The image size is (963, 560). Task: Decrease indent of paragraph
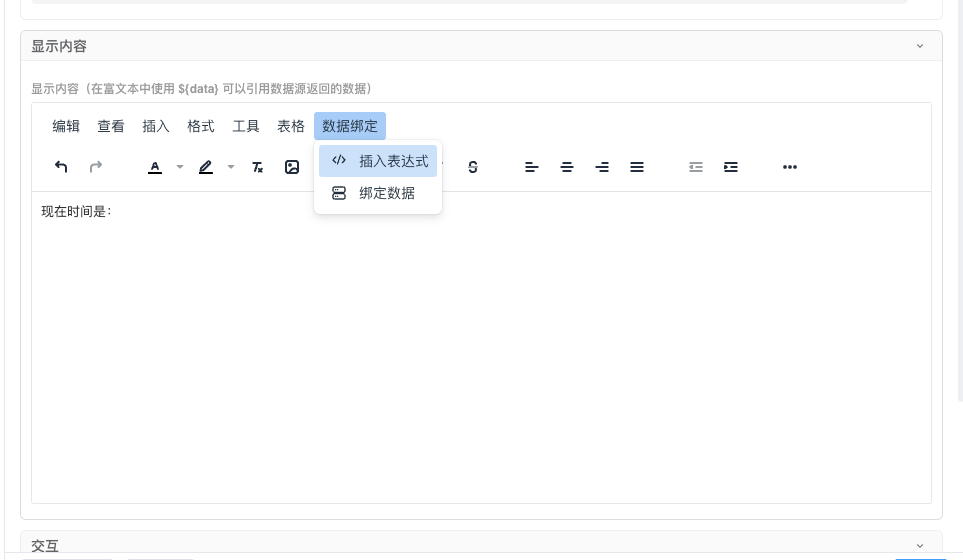pos(696,167)
